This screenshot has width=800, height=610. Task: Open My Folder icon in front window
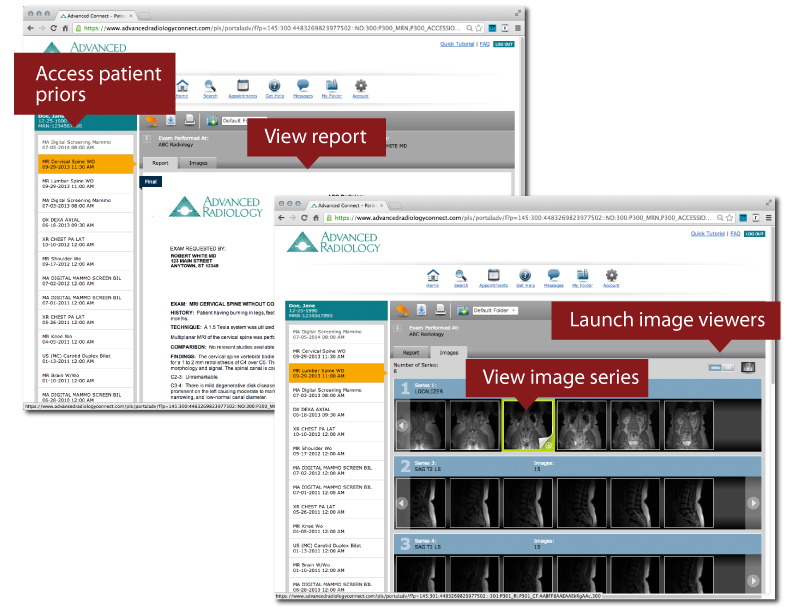point(583,276)
